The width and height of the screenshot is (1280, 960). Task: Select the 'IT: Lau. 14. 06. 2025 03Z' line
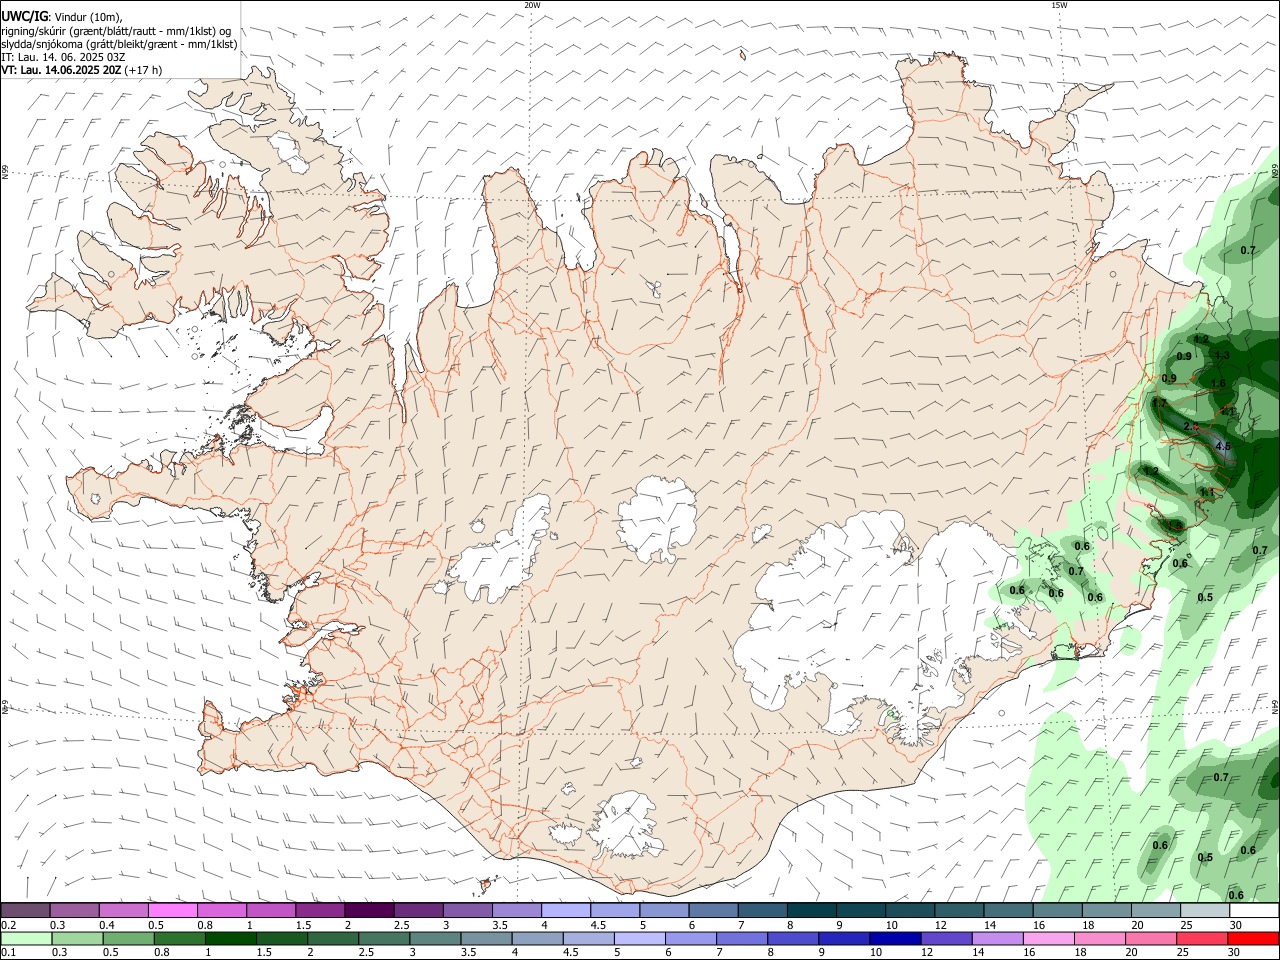click(63, 57)
